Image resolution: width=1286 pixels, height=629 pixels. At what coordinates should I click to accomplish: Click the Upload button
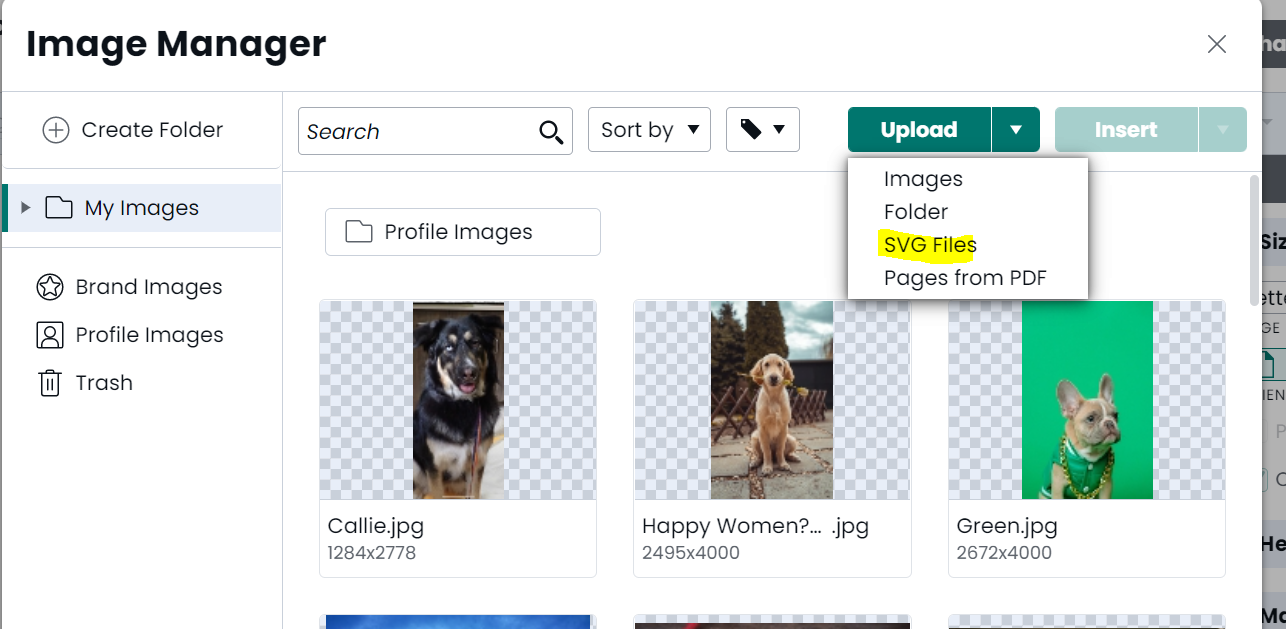pos(917,129)
